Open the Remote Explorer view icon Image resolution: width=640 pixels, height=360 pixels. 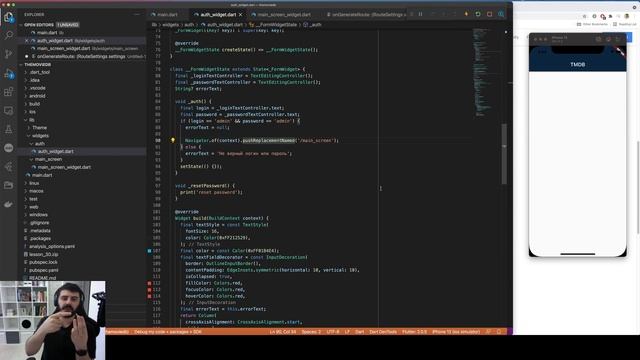point(8,111)
